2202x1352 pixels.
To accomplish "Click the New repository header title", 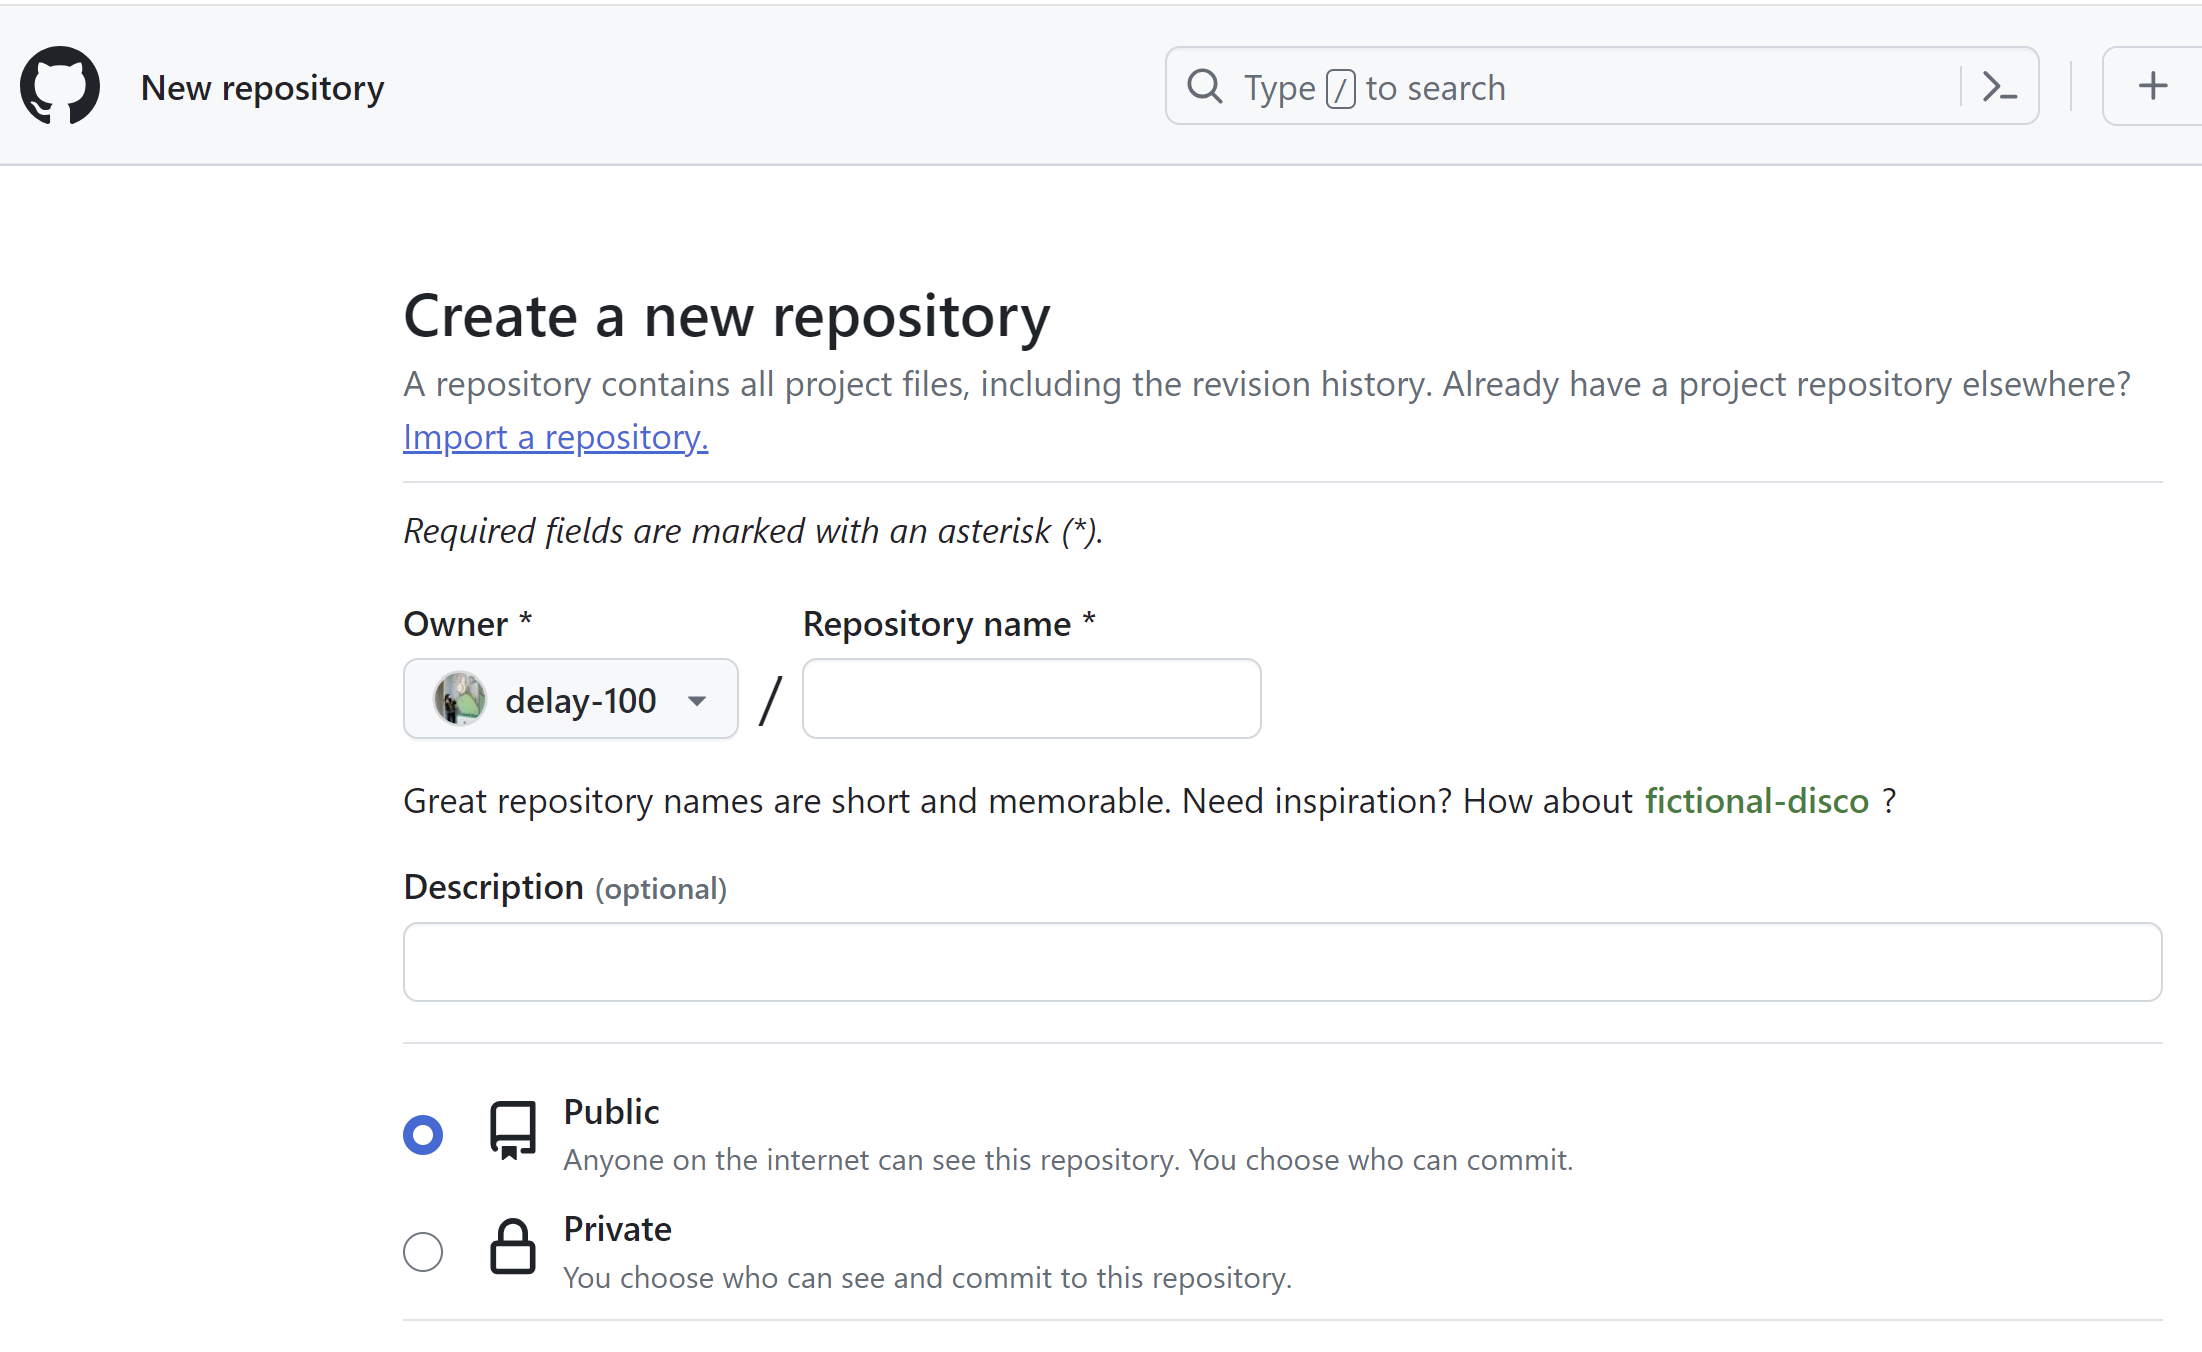I will (x=262, y=88).
